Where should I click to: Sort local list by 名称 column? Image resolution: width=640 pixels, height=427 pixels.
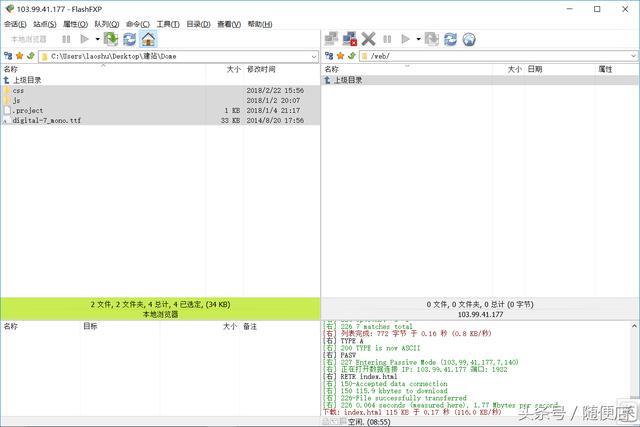(103, 69)
